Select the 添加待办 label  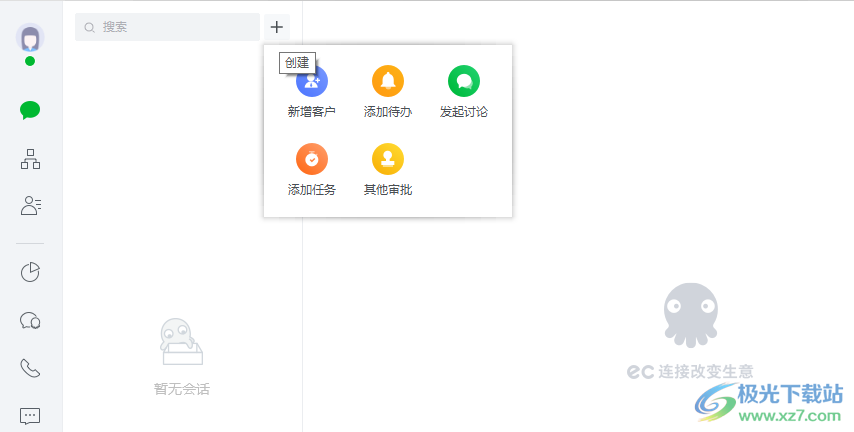388,112
